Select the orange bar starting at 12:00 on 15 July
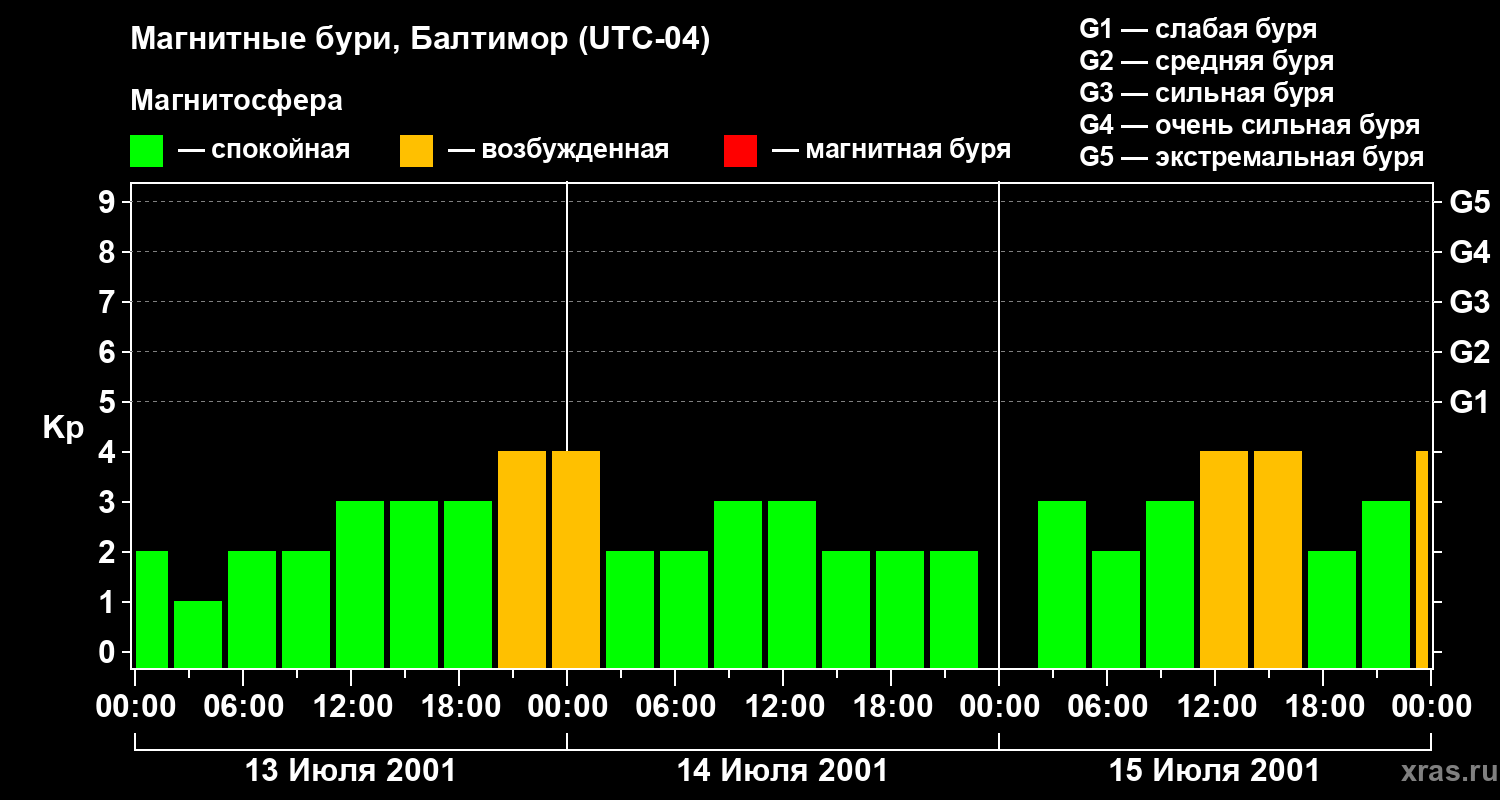The width and height of the screenshot is (1500, 800). pyautogui.click(x=1224, y=560)
